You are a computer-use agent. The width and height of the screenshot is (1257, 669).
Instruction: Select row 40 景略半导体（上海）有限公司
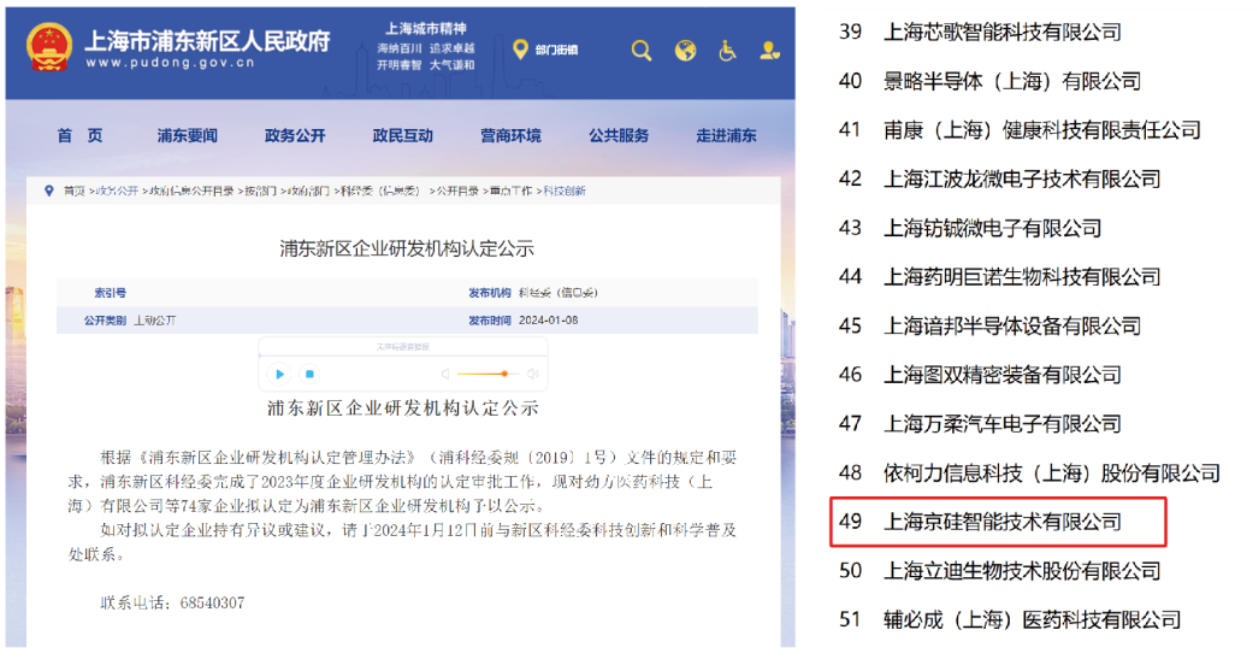coord(990,81)
